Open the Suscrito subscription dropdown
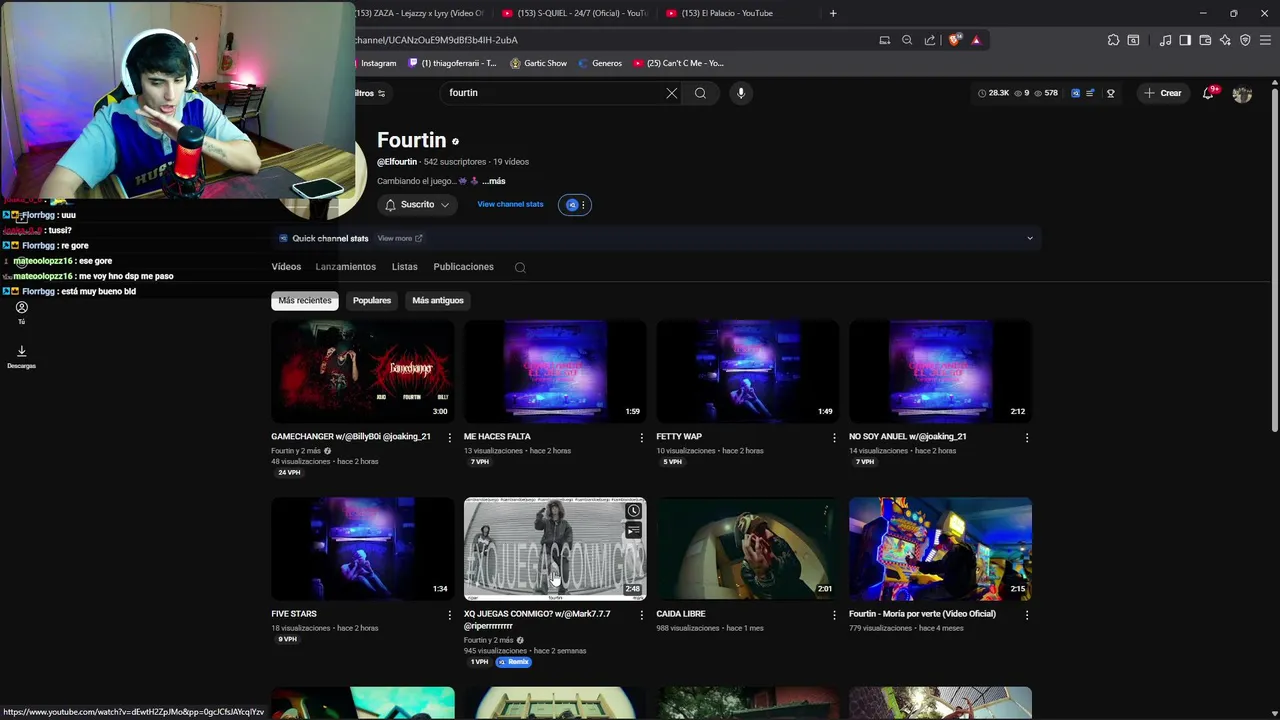The image size is (1280, 720). [417, 204]
